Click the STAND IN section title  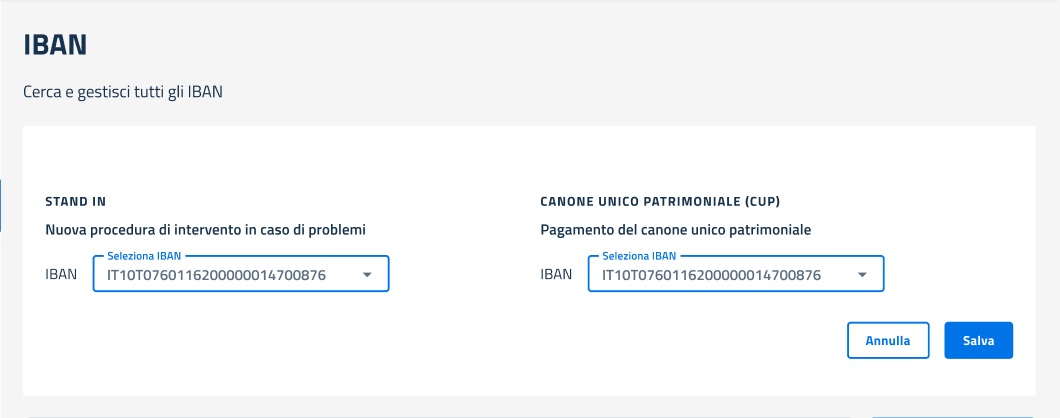click(x=76, y=201)
